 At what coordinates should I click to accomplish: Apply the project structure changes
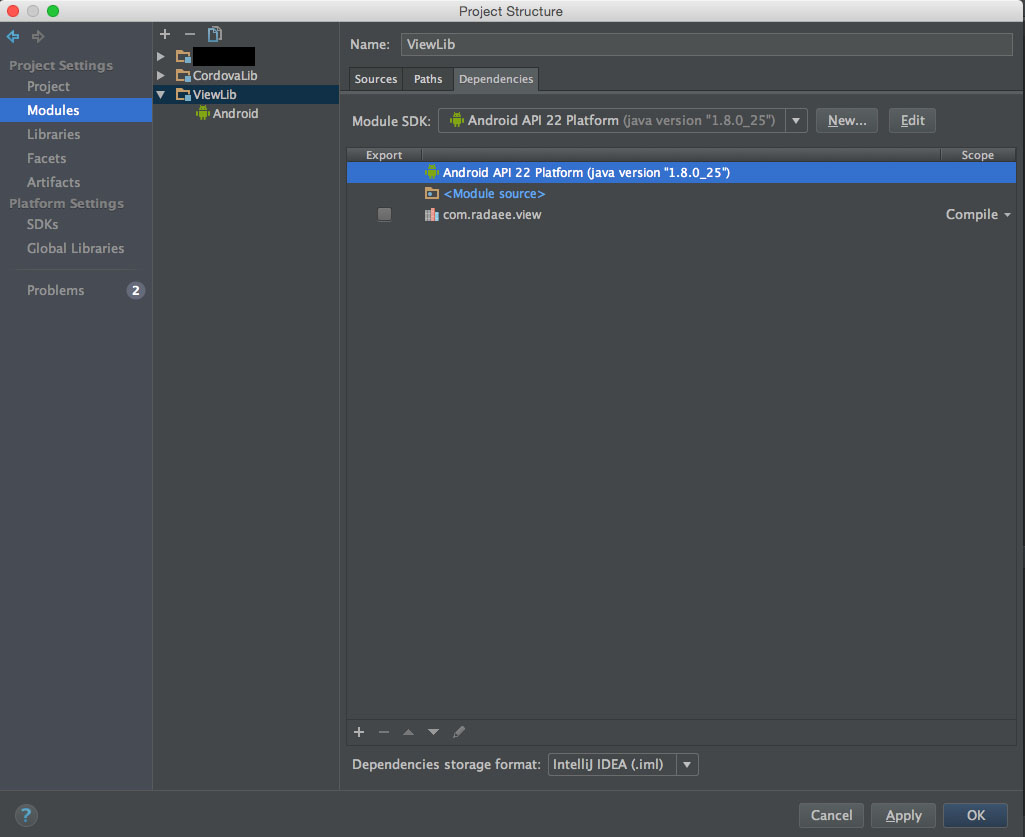tap(903, 815)
